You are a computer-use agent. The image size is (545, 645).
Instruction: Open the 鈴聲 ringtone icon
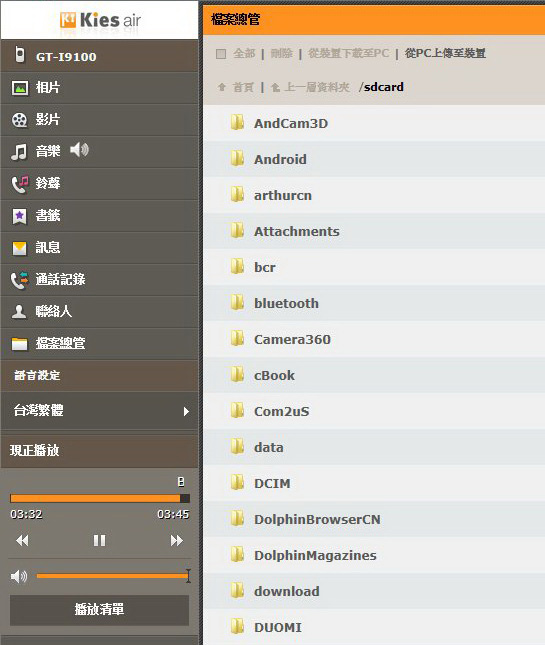click(20, 184)
